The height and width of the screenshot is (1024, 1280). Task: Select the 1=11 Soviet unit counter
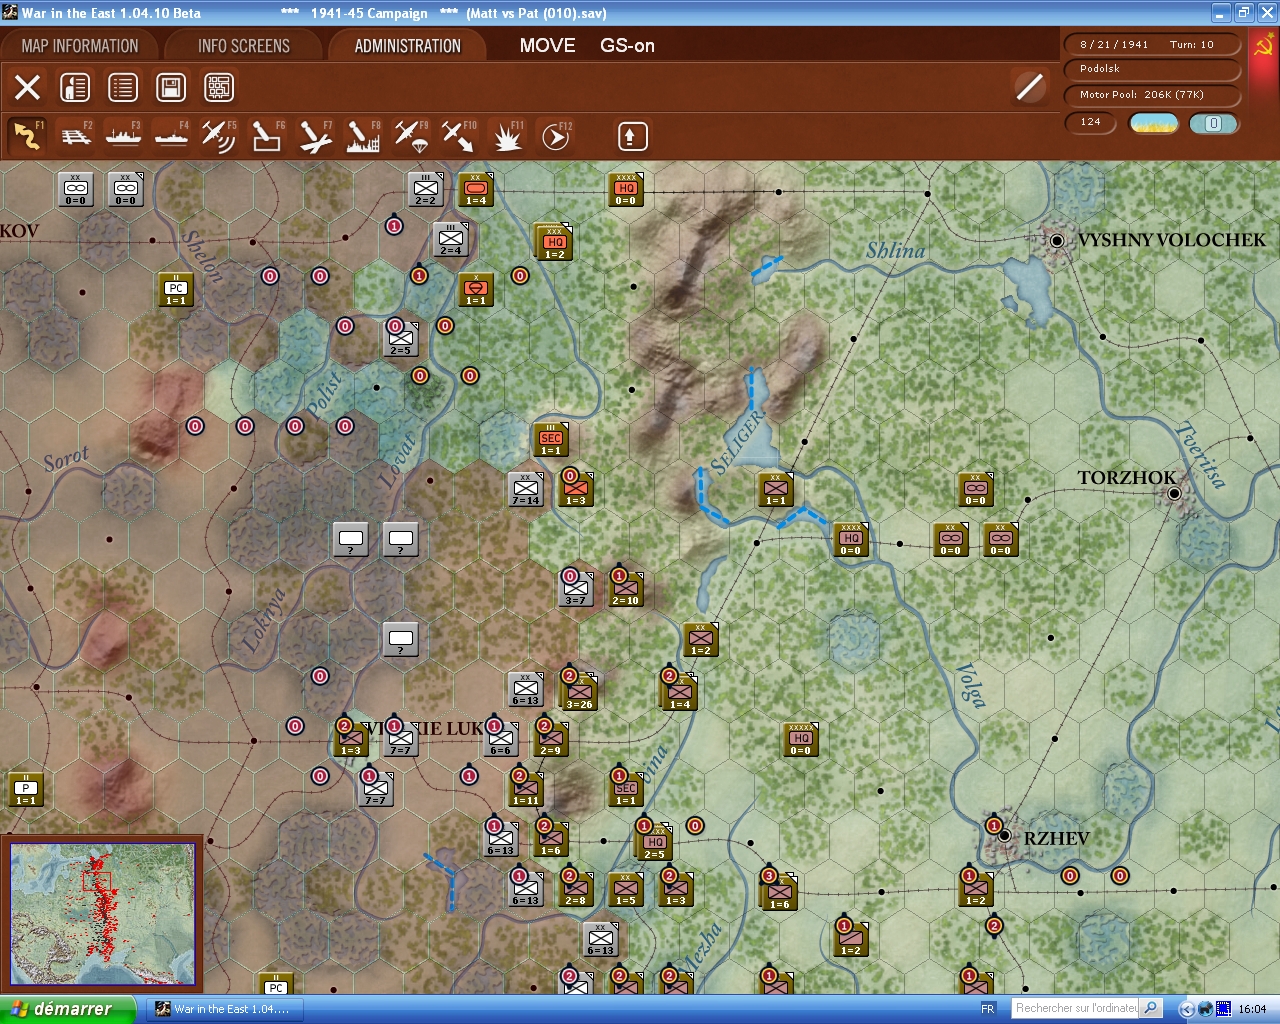tap(526, 790)
